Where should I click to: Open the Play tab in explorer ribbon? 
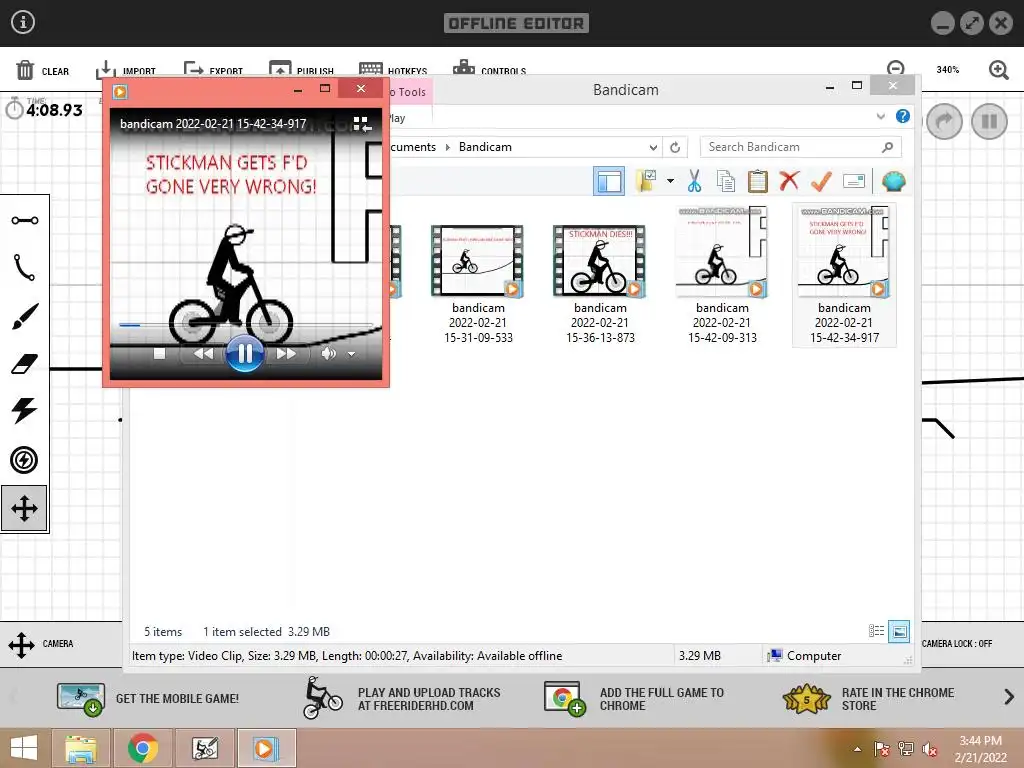pyautogui.click(x=396, y=118)
